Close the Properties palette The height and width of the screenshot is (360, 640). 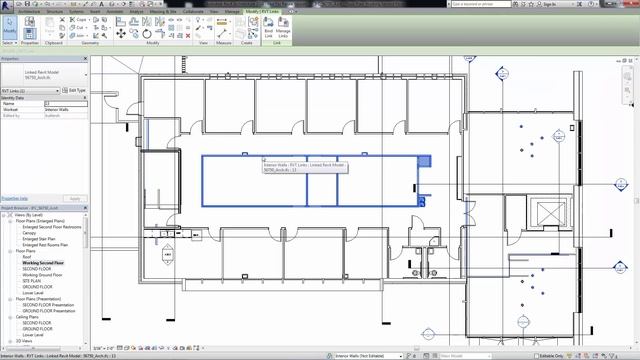click(85, 59)
